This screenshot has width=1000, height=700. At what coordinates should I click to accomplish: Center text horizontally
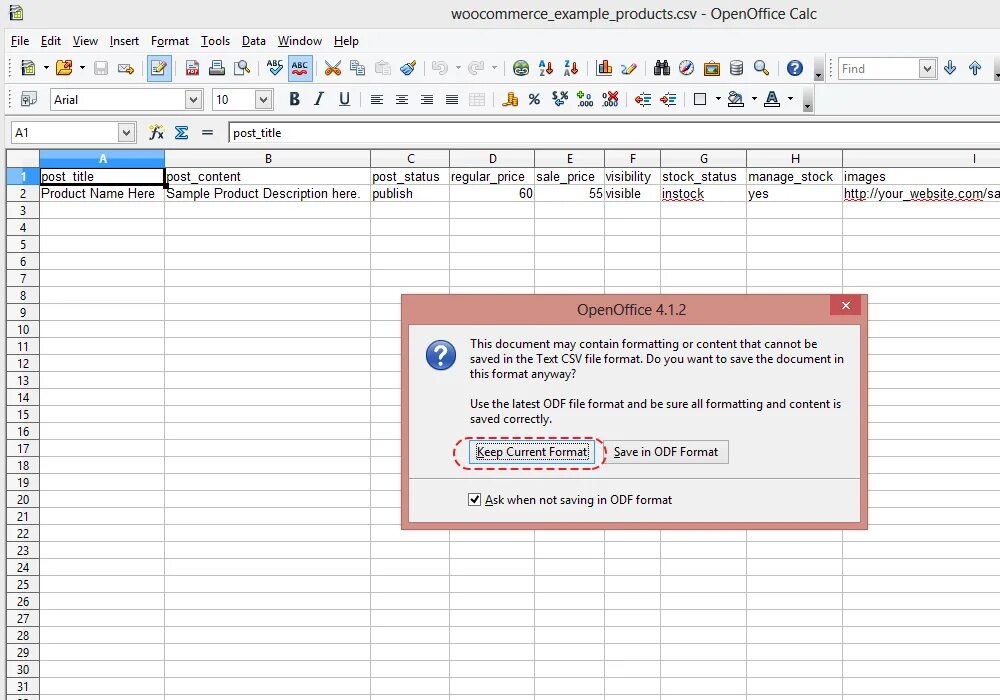click(x=402, y=99)
